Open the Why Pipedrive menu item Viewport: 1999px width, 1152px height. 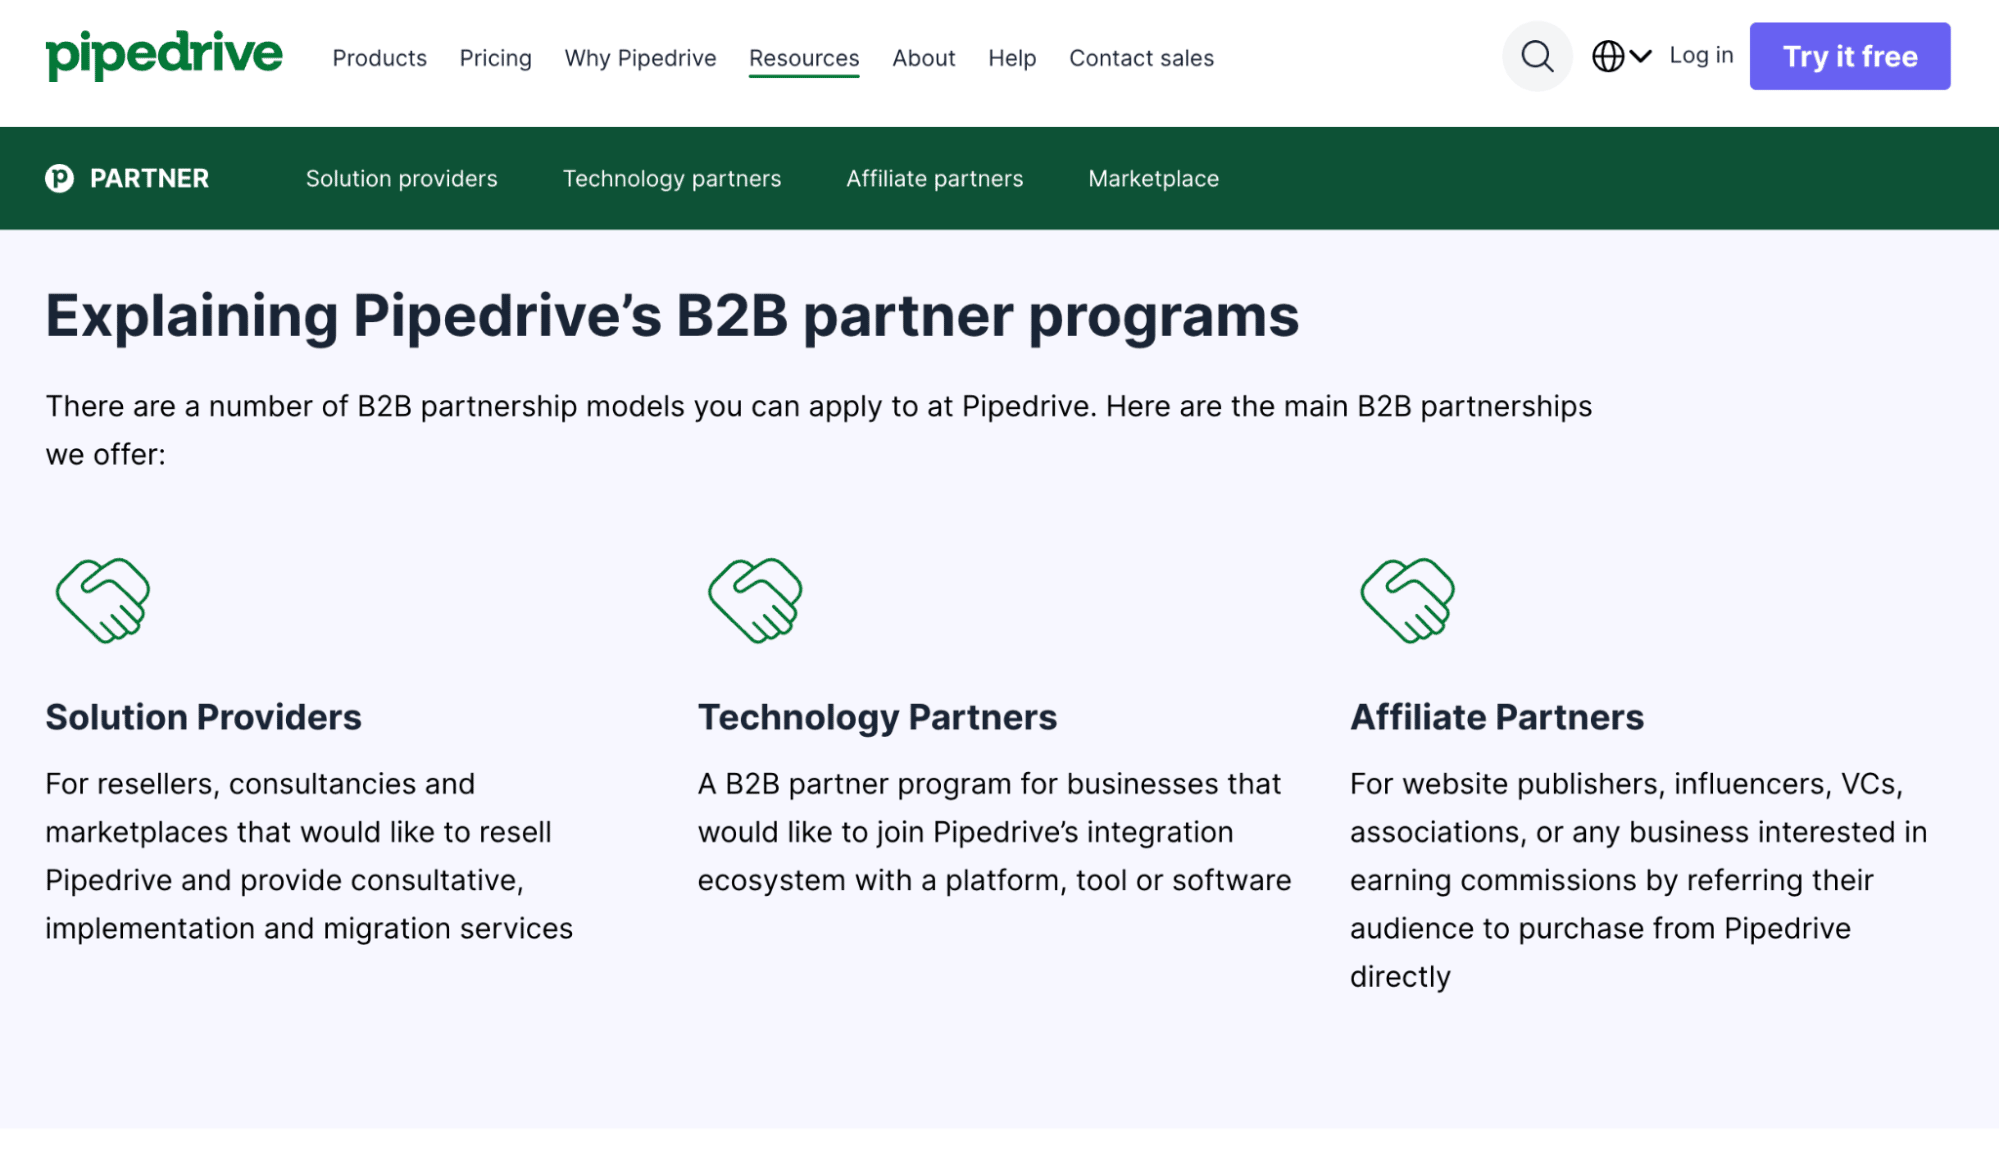pyautogui.click(x=640, y=58)
